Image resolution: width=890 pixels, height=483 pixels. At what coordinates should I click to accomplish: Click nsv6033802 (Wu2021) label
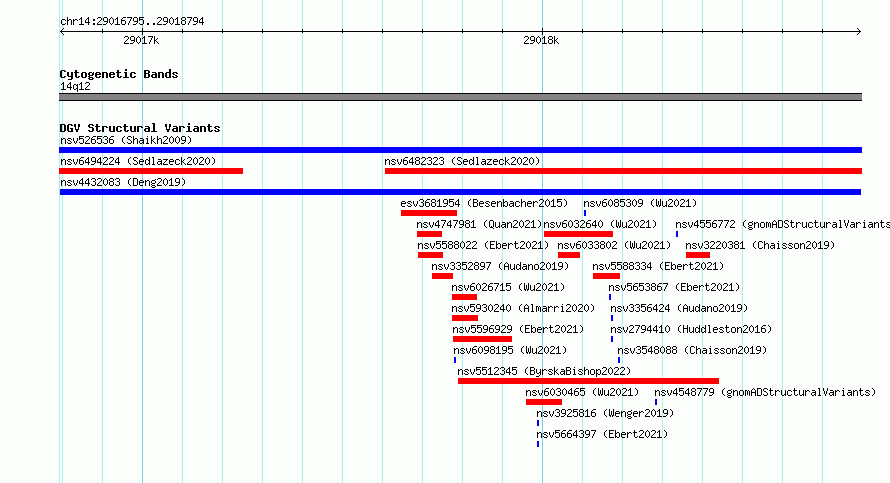point(614,245)
